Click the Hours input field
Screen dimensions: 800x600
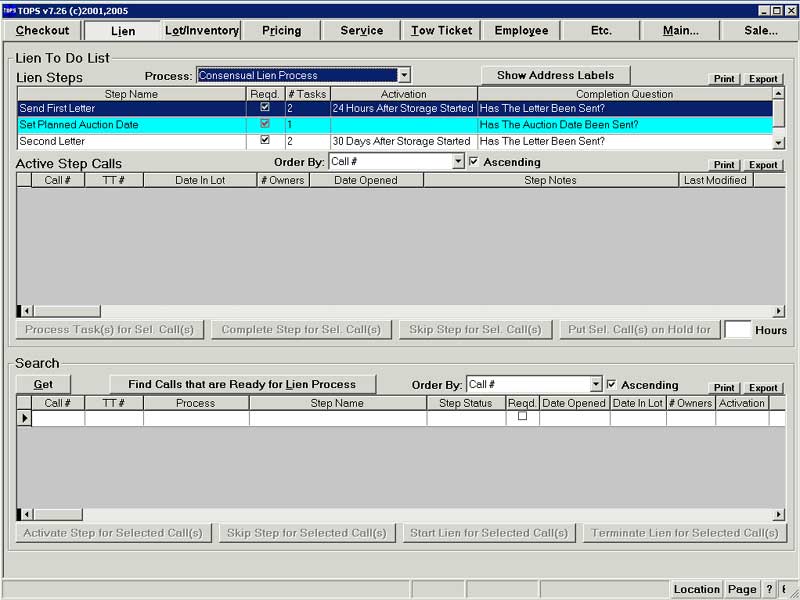[x=738, y=330]
